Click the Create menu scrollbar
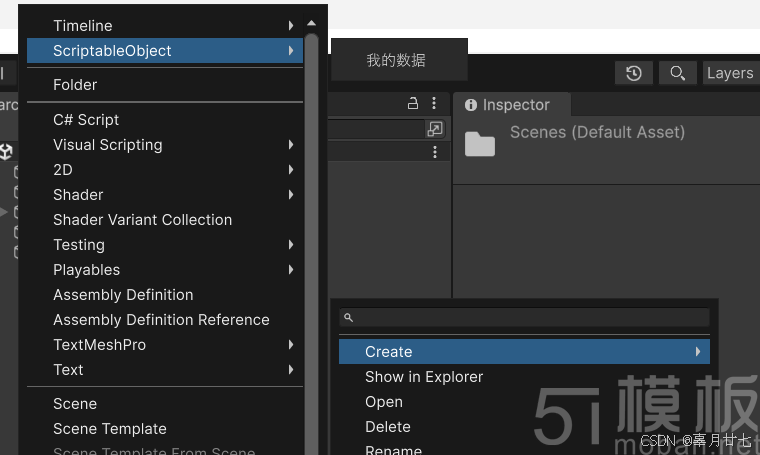This screenshot has width=760, height=455. click(x=312, y=242)
